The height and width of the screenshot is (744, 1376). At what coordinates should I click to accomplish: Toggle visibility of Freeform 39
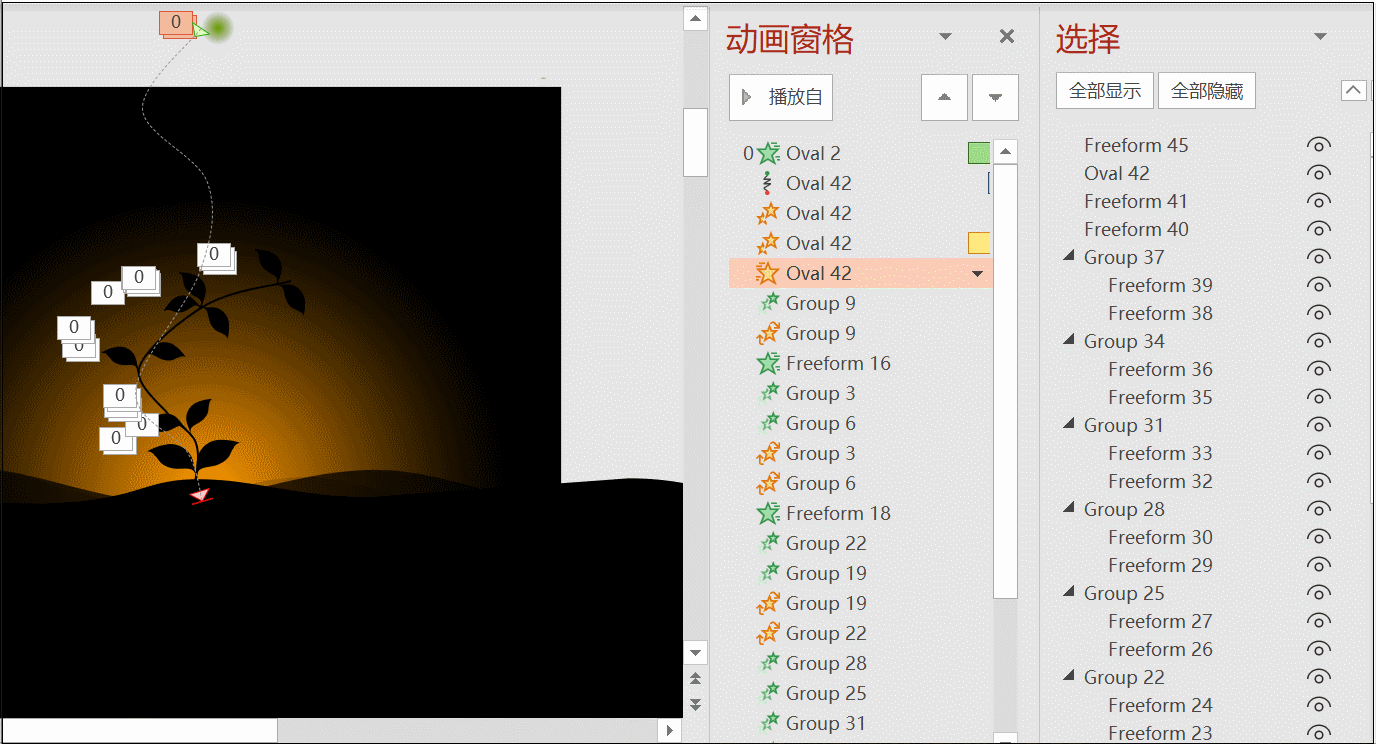(1319, 285)
